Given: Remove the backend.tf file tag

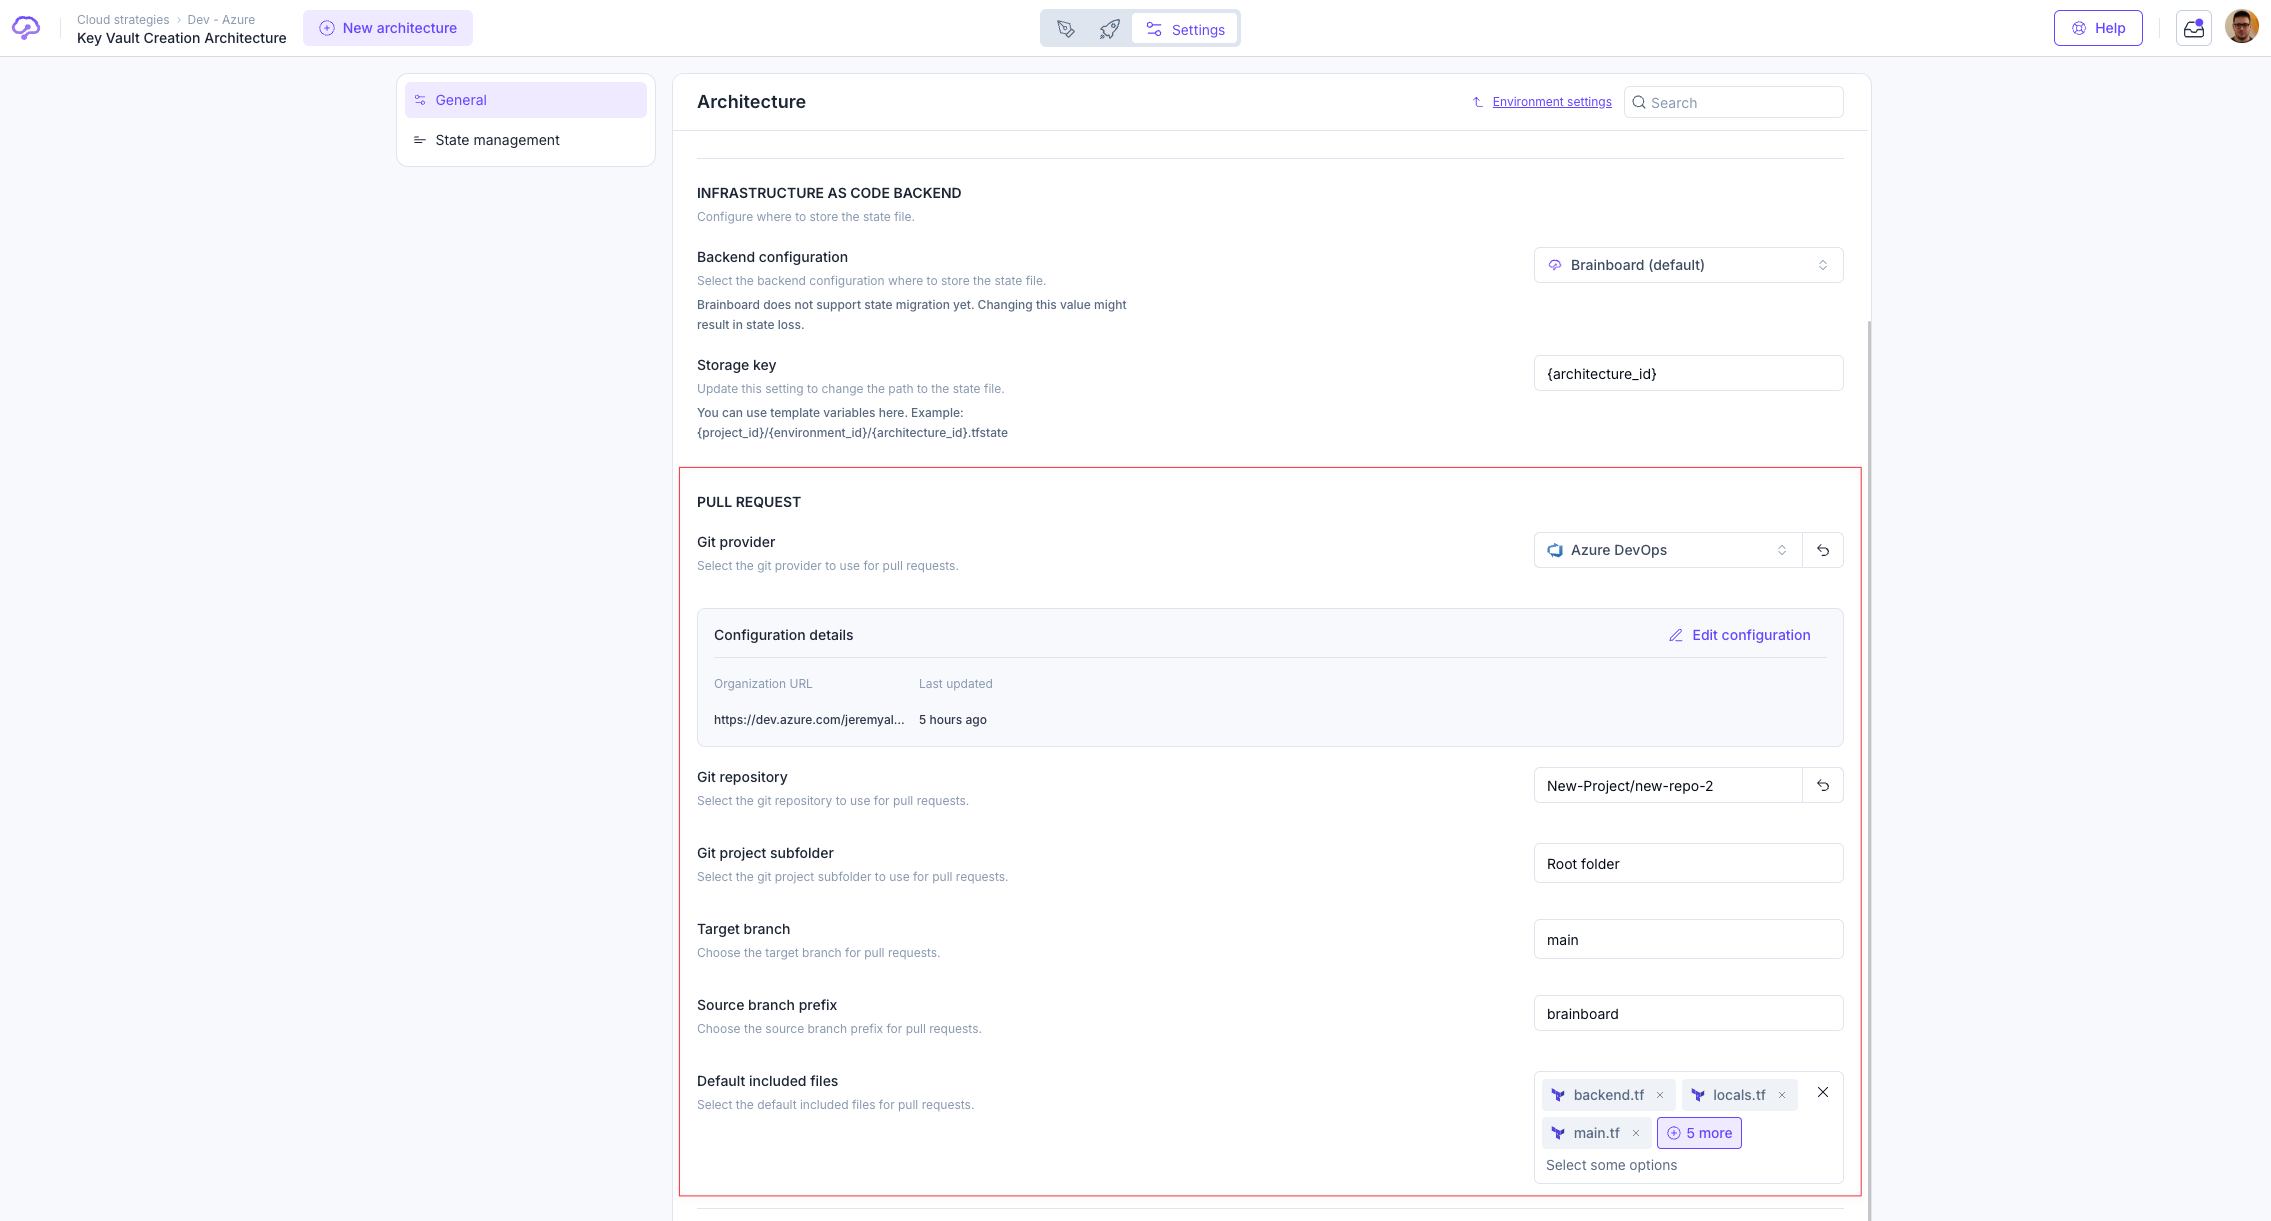Looking at the screenshot, I should click(1660, 1095).
